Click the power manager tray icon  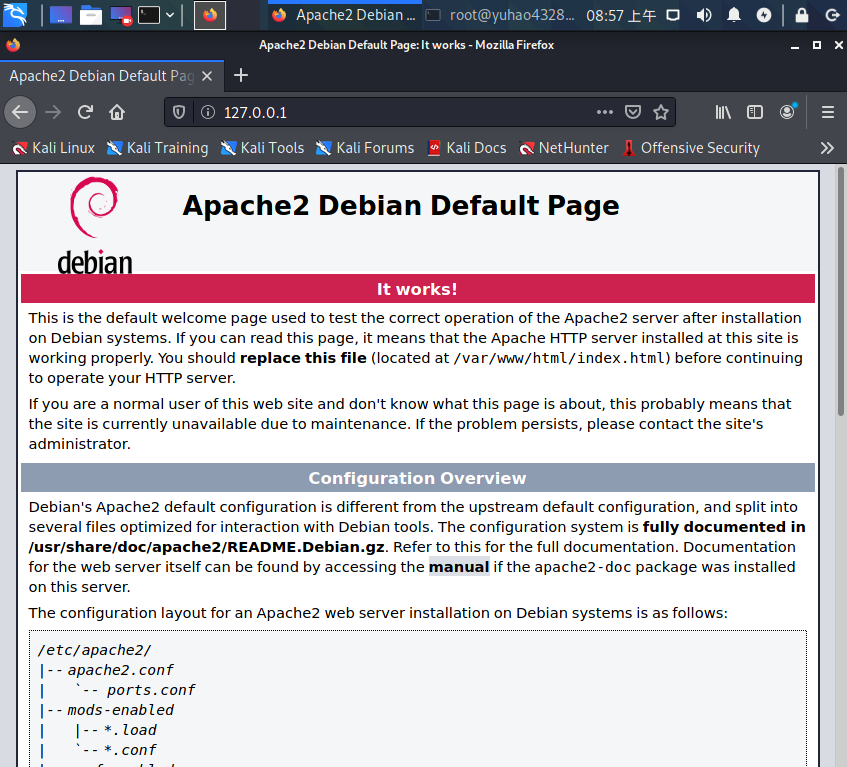764,15
